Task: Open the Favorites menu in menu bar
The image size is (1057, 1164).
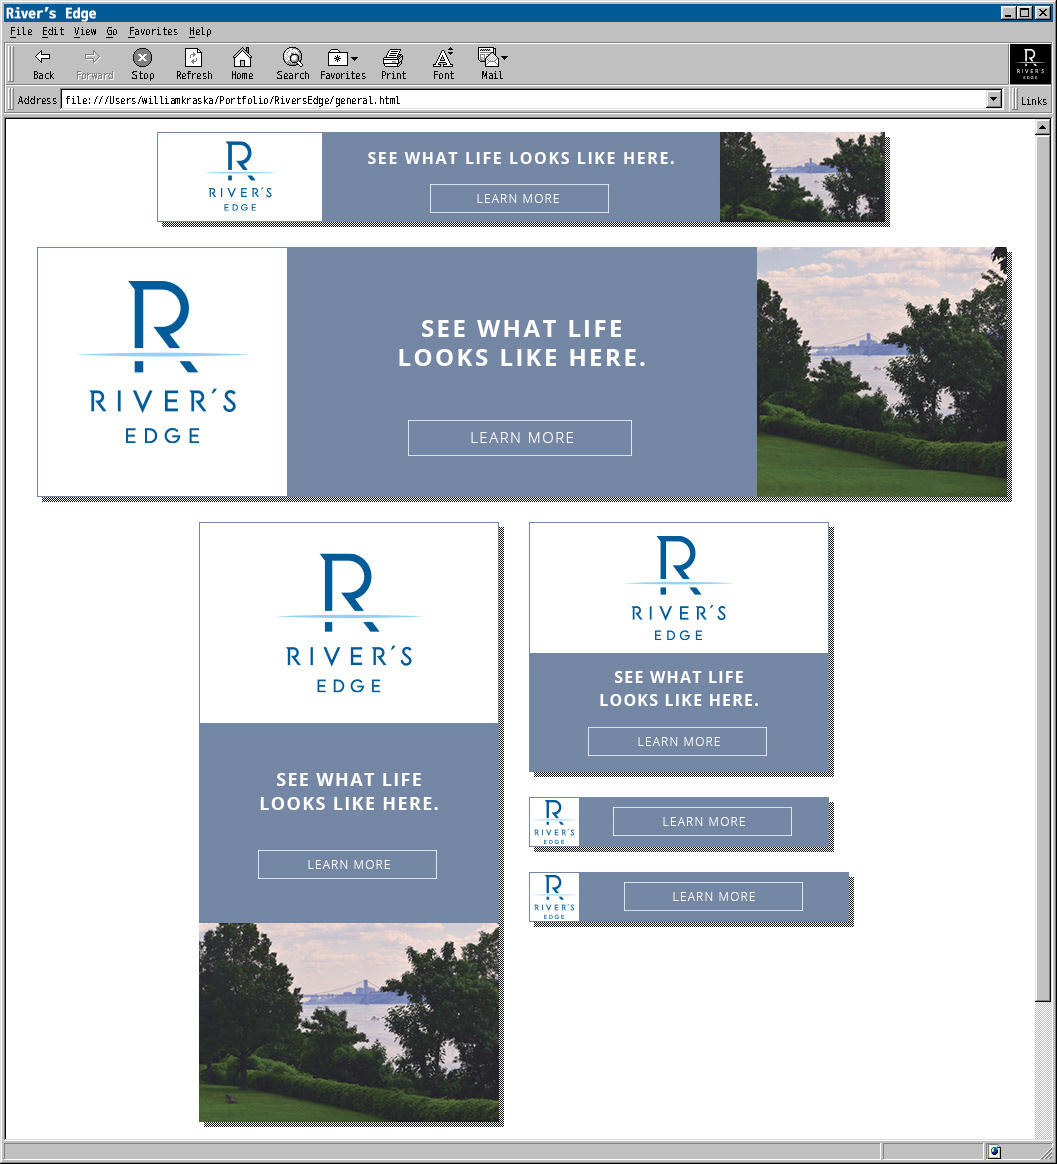Action: 153,31
